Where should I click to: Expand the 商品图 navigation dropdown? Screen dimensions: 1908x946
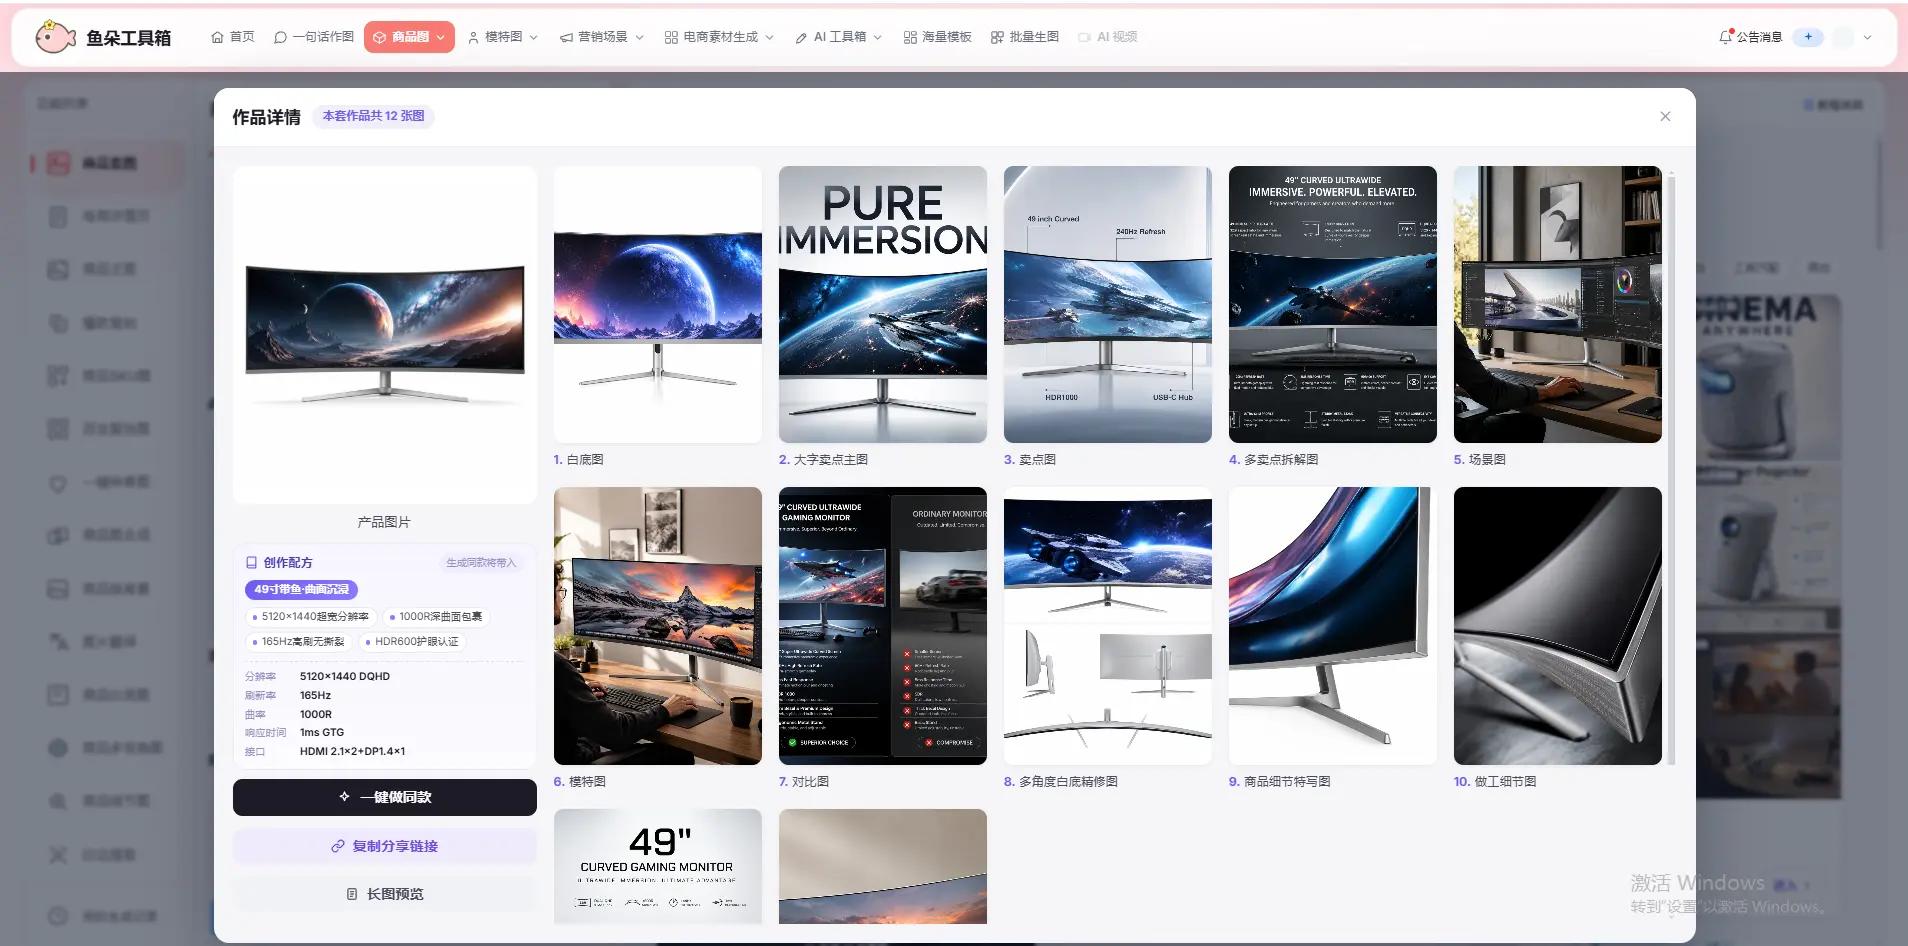coord(409,37)
